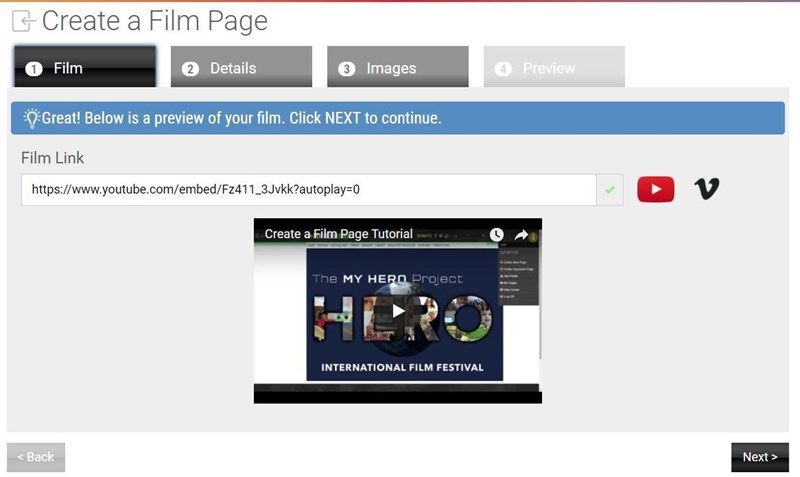This screenshot has height=477, width=800.
Task: Select the Preview step tab
Action: (554, 67)
